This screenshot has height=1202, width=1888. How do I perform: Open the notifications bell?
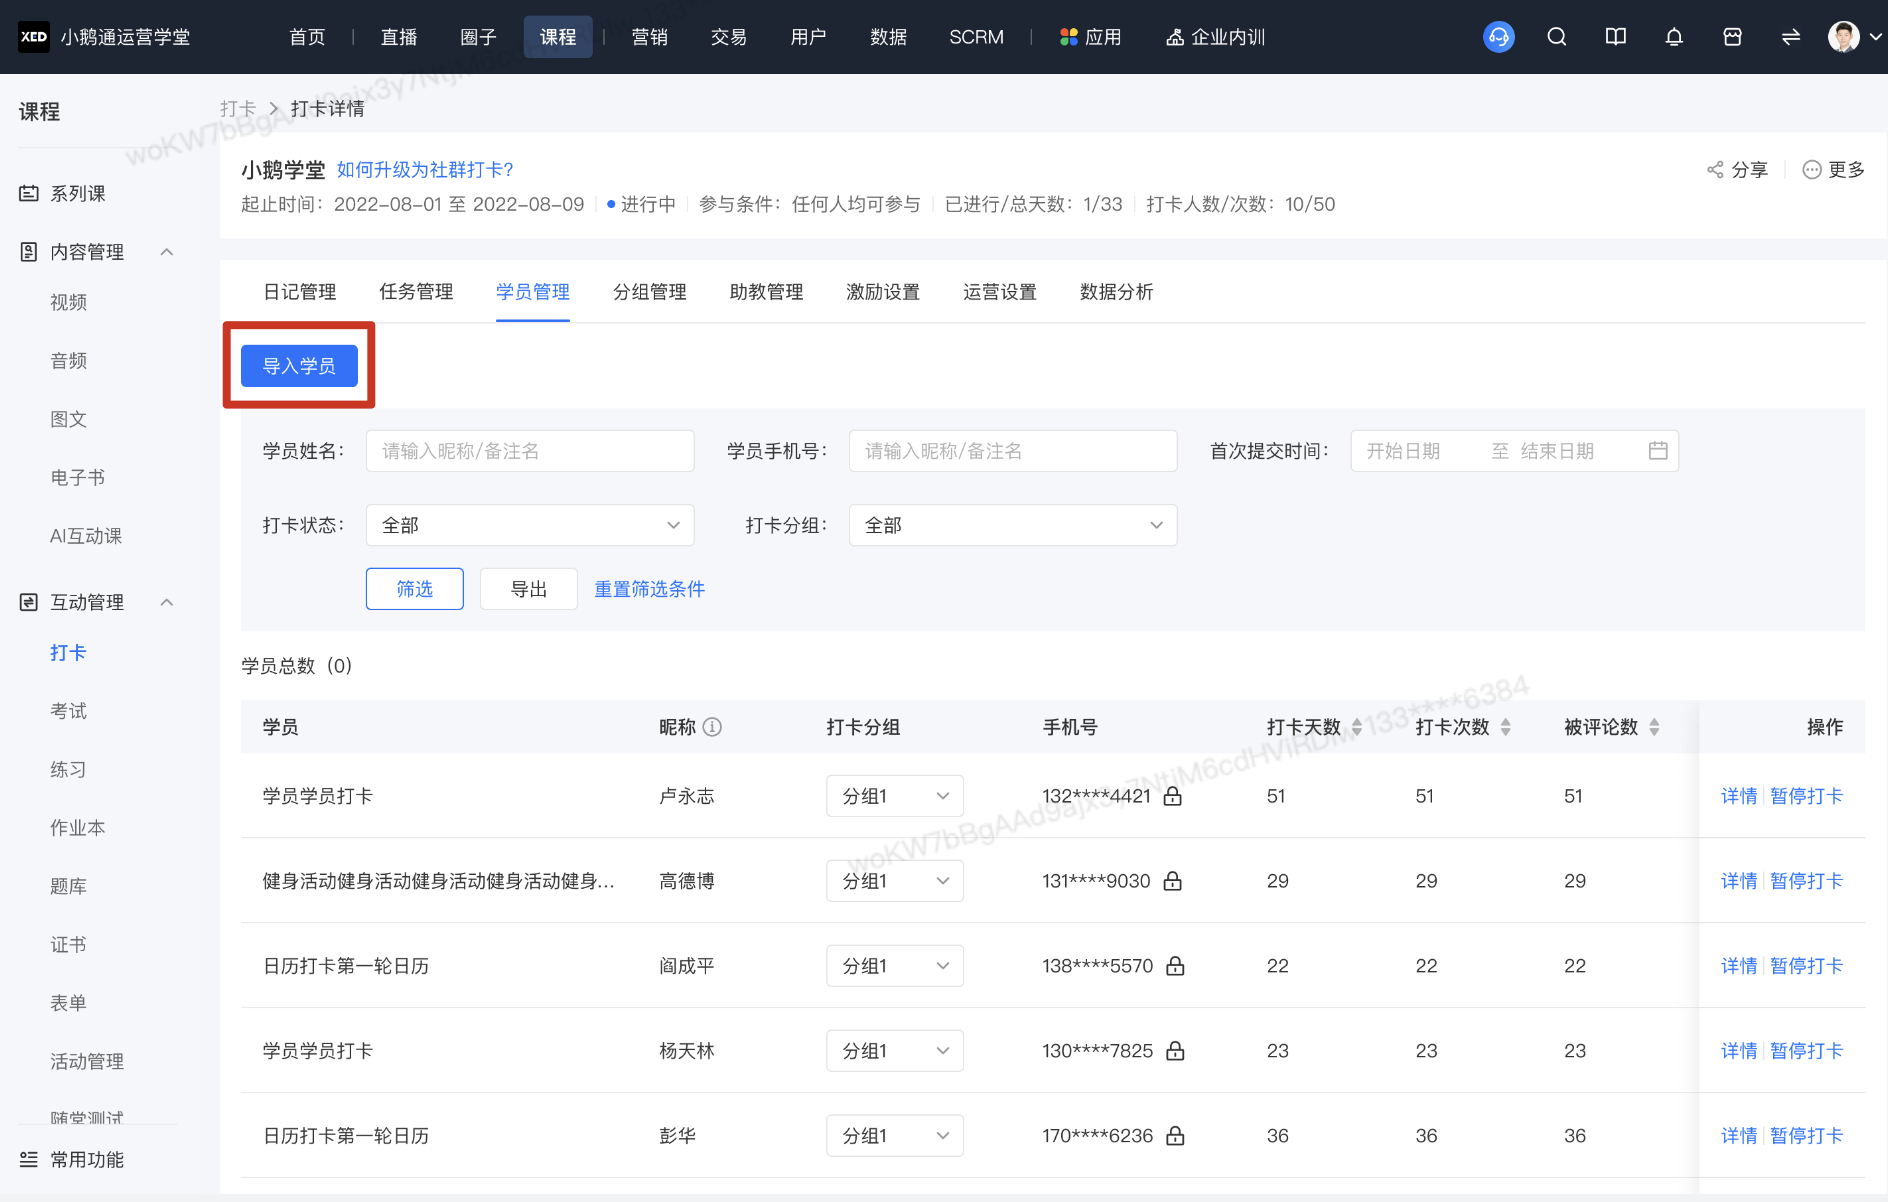click(1674, 37)
